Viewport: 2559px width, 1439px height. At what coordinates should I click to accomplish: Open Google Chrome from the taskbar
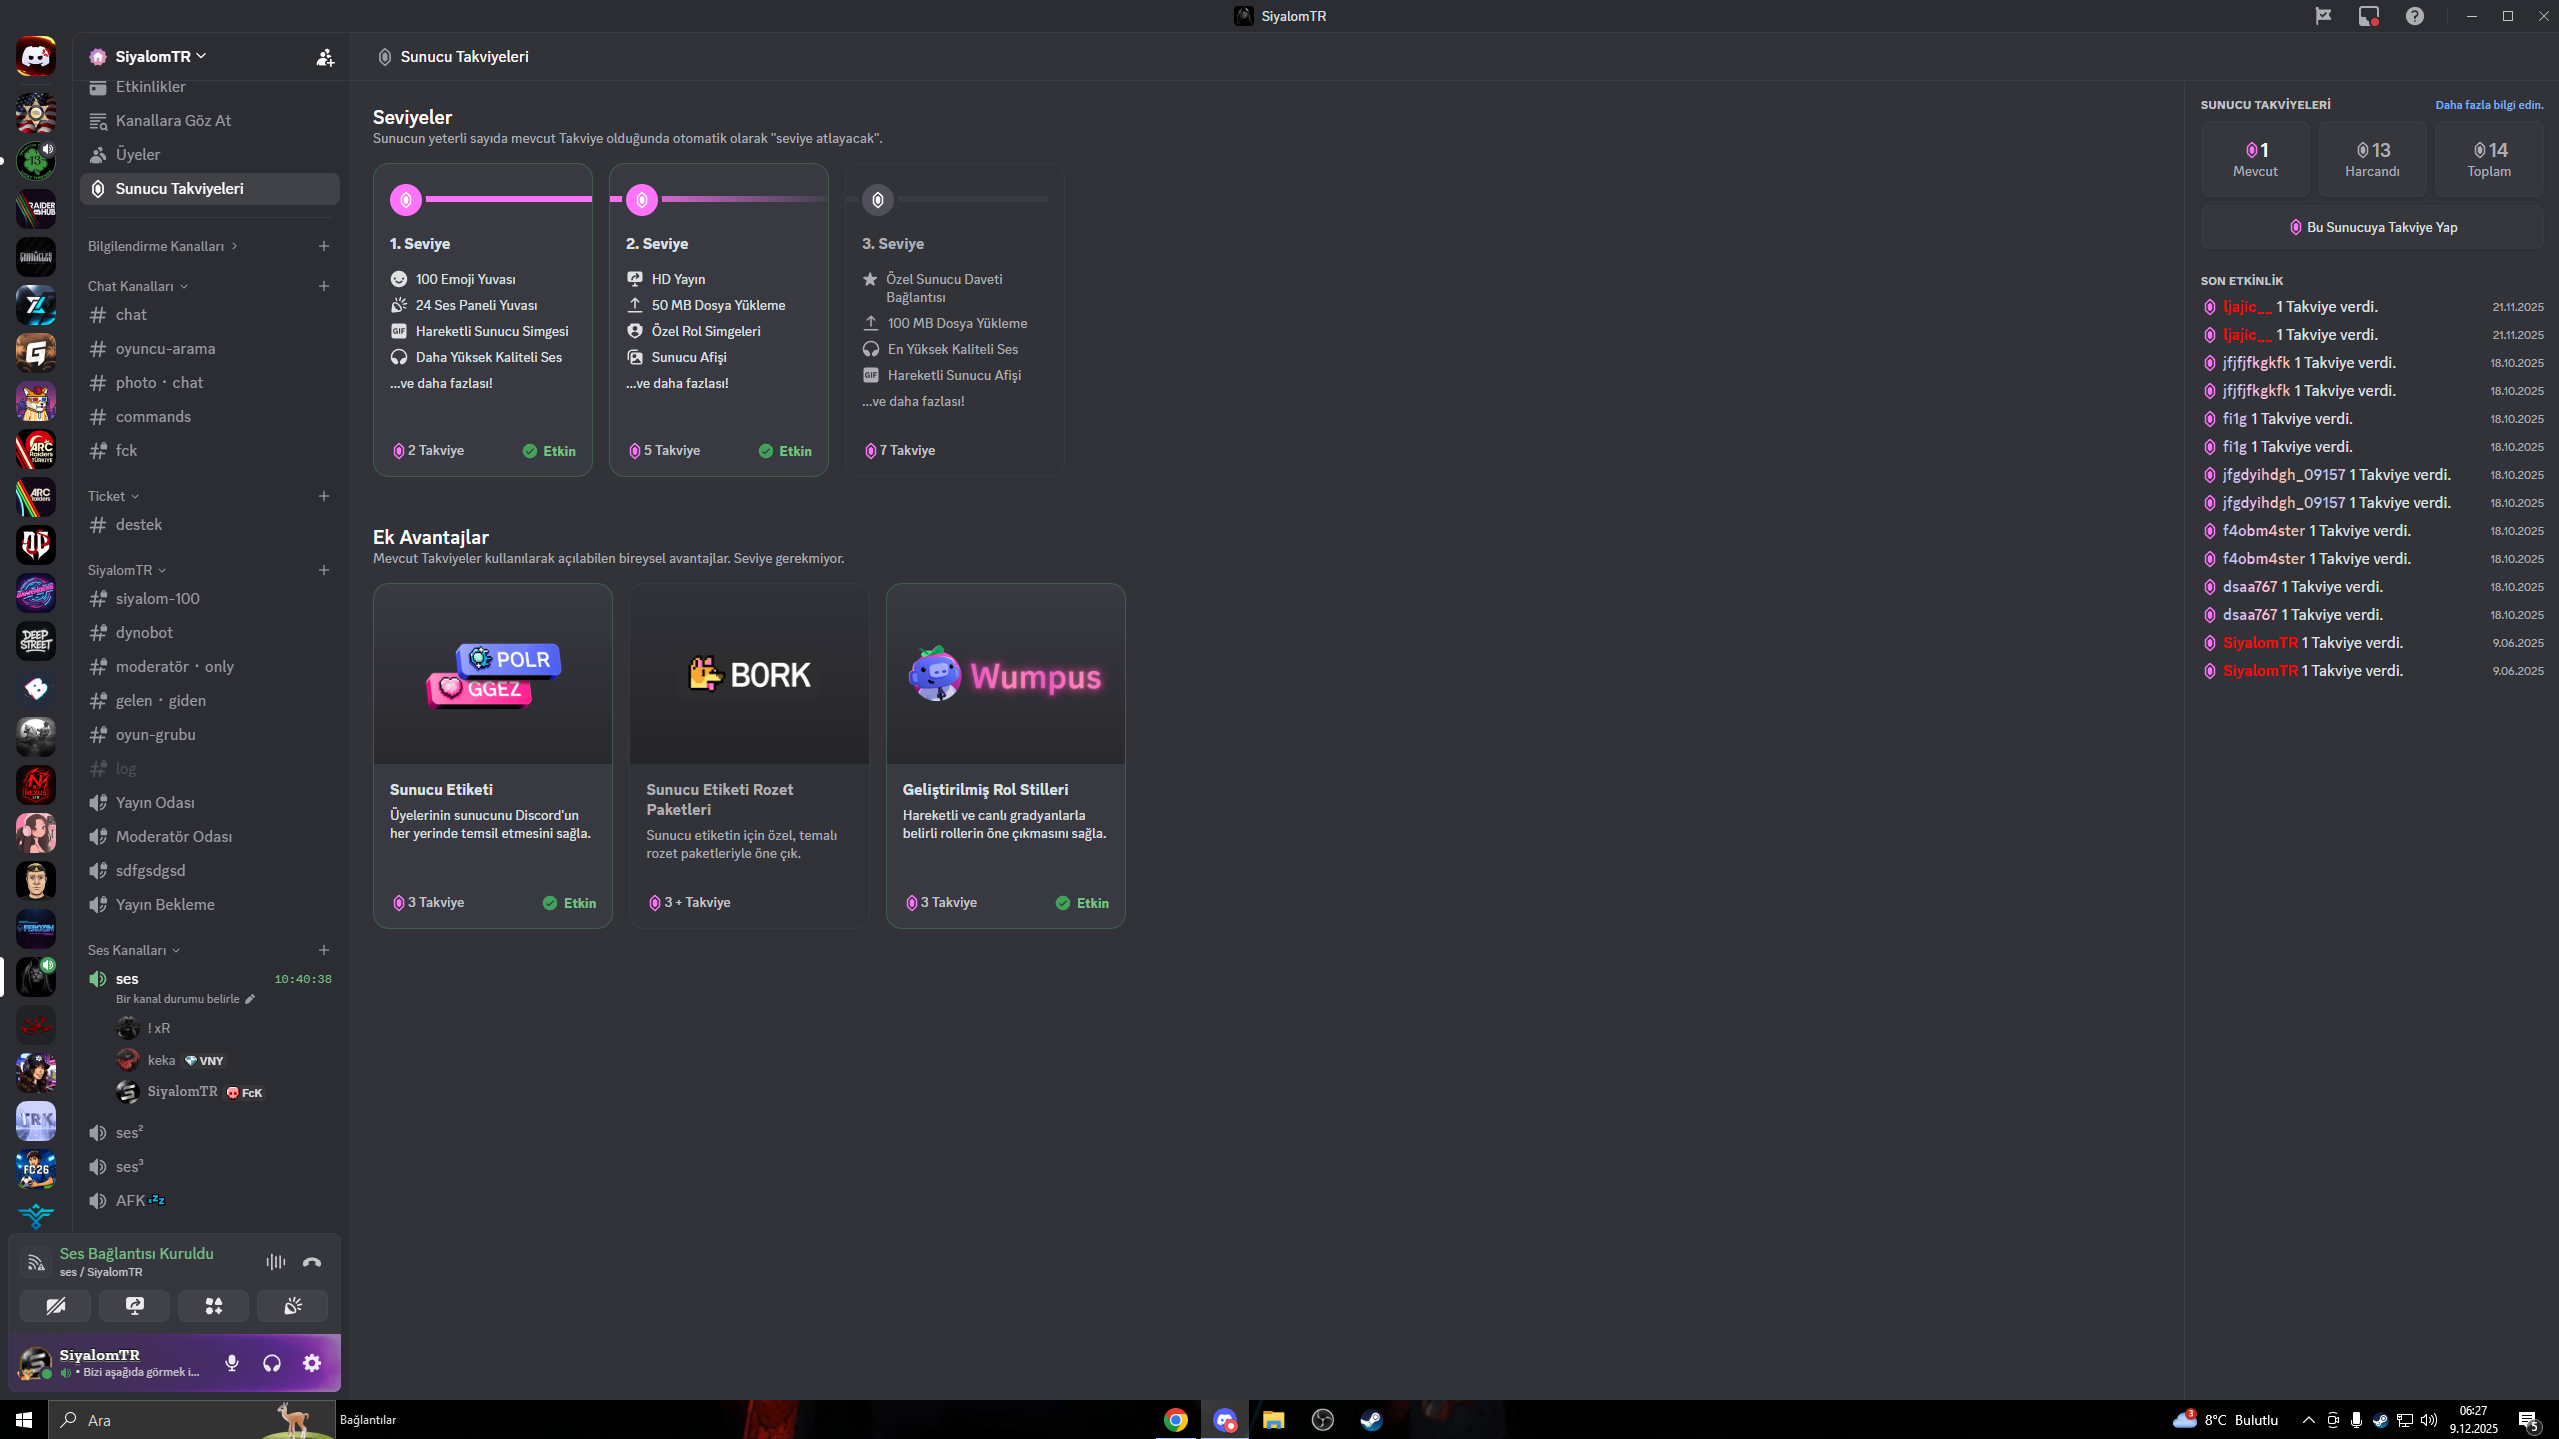pos(1176,1420)
